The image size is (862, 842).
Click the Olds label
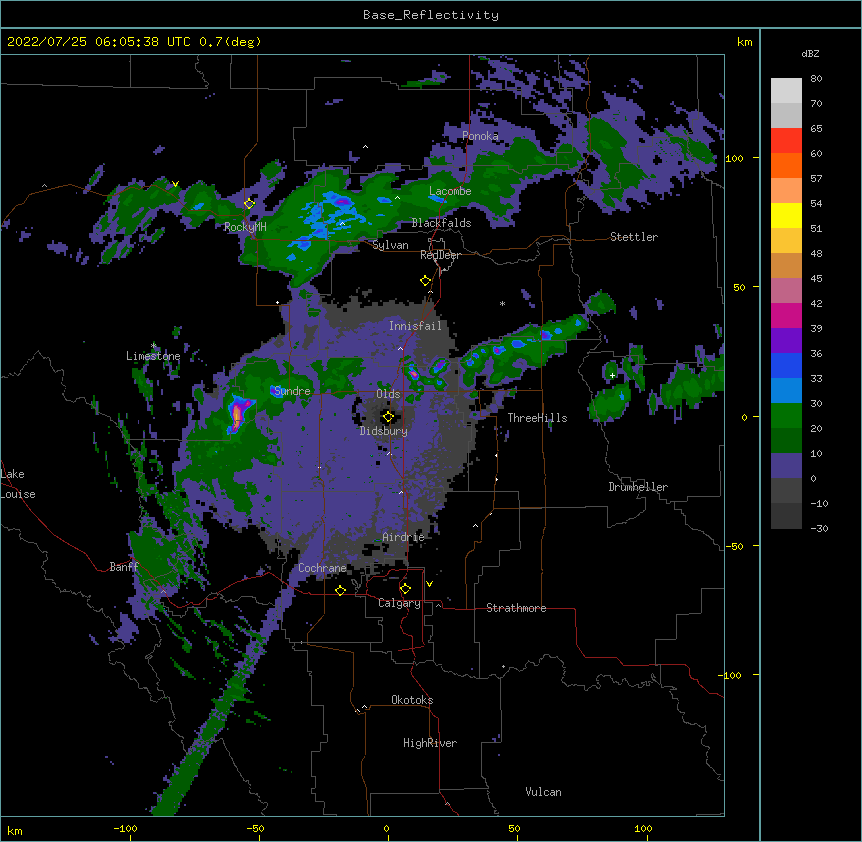[x=388, y=394]
